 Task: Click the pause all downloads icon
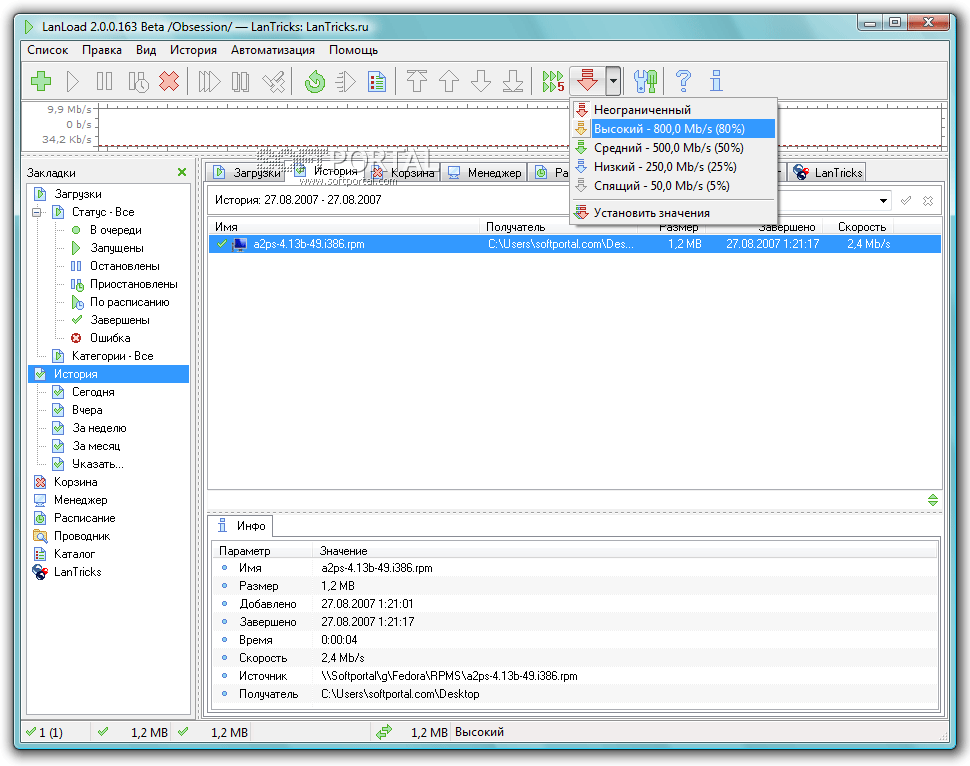(241, 81)
